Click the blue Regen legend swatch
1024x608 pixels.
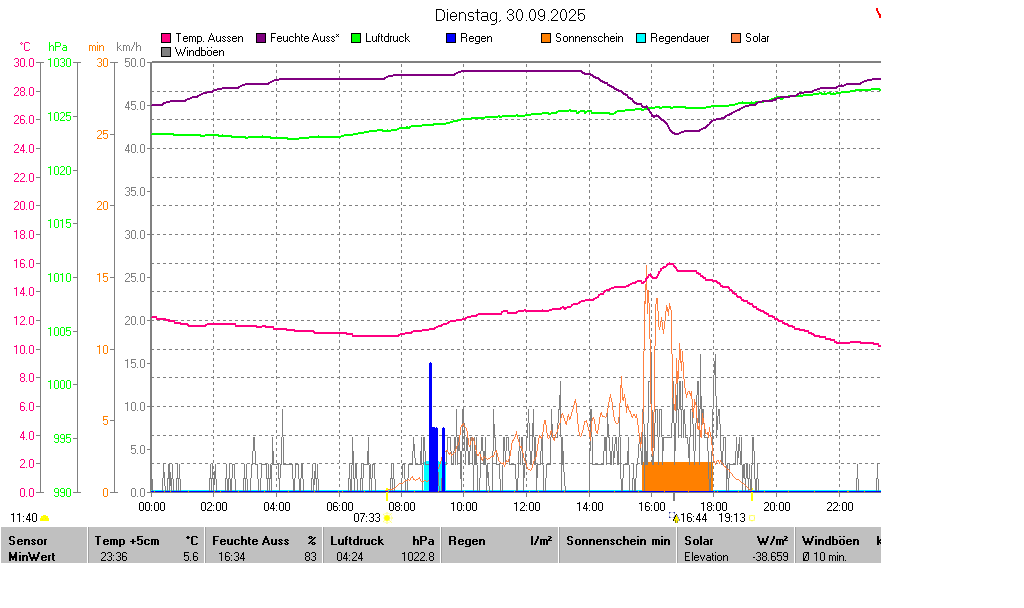click(x=451, y=38)
